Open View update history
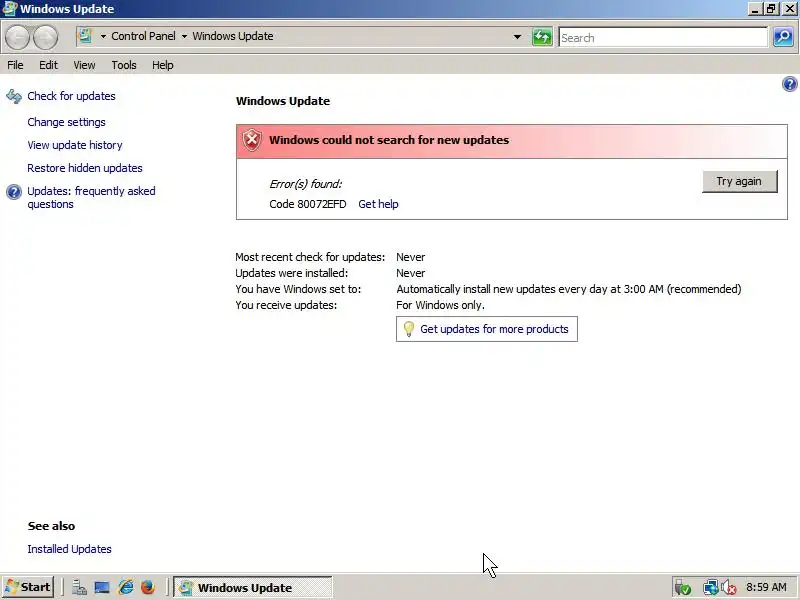Viewport: 800px width, 600px height. [x=75, y=145]
